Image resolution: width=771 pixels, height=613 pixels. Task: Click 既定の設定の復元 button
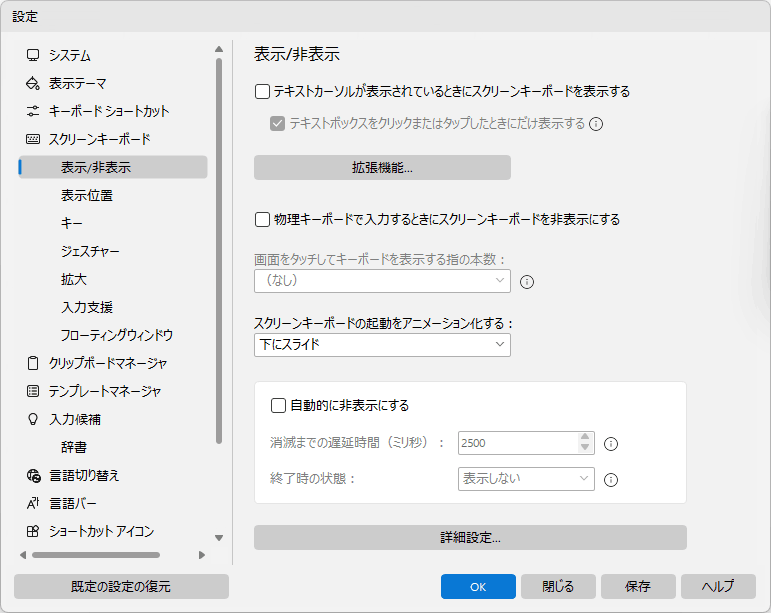[121, 586]
